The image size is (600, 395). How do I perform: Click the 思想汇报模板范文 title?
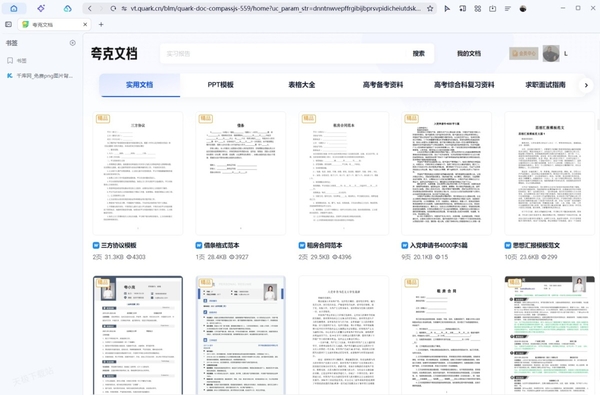coord(536,245)
